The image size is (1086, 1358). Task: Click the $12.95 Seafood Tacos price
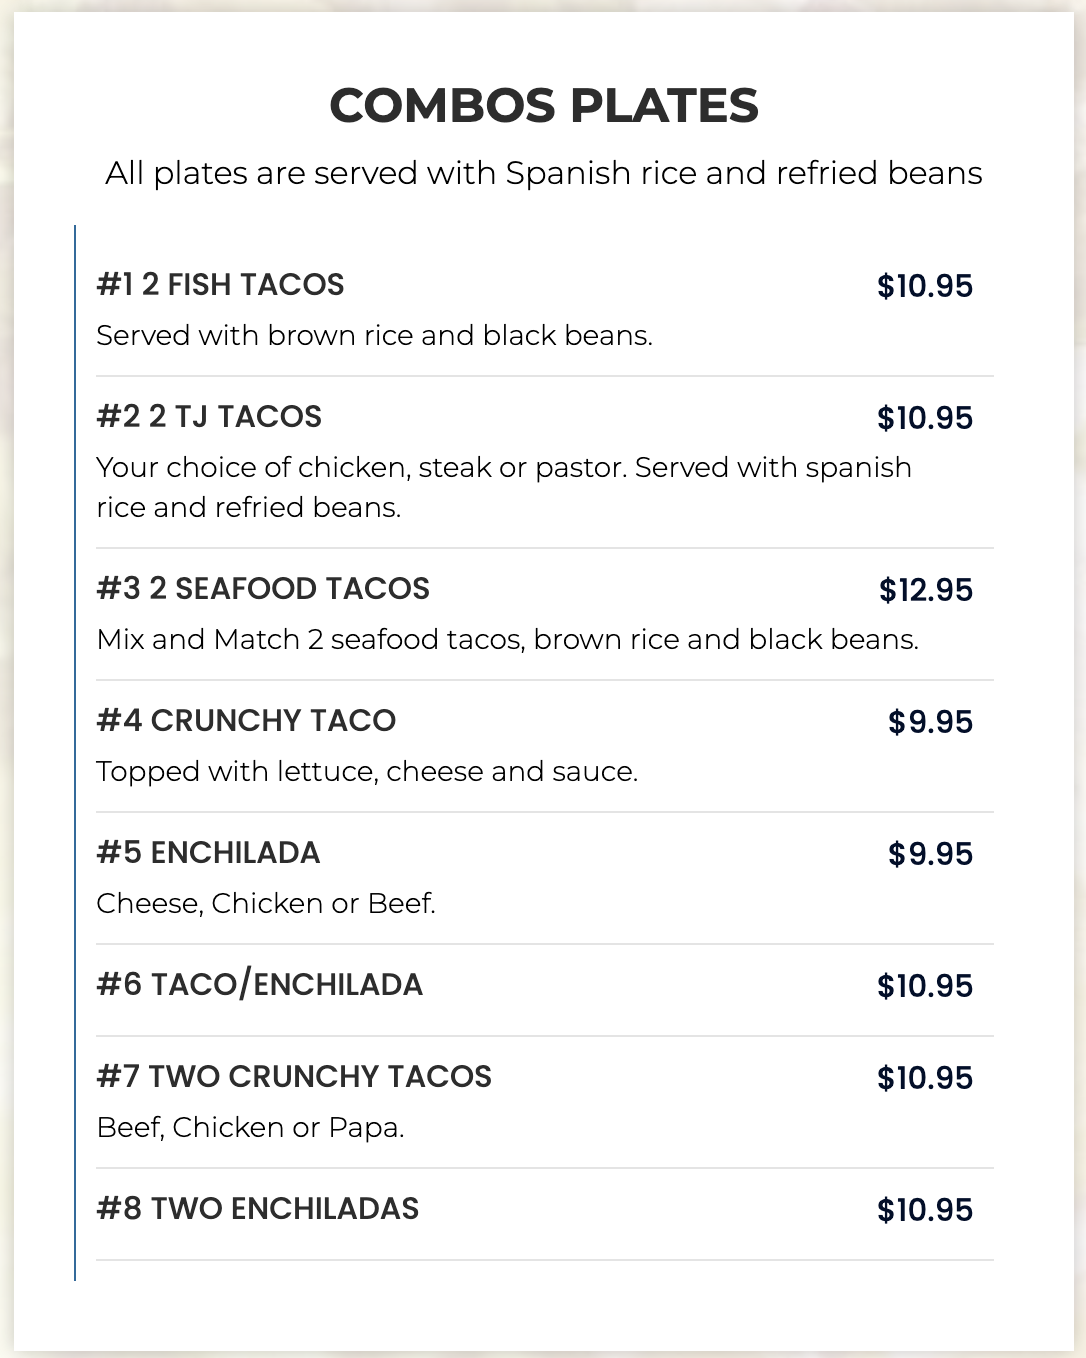925,590
